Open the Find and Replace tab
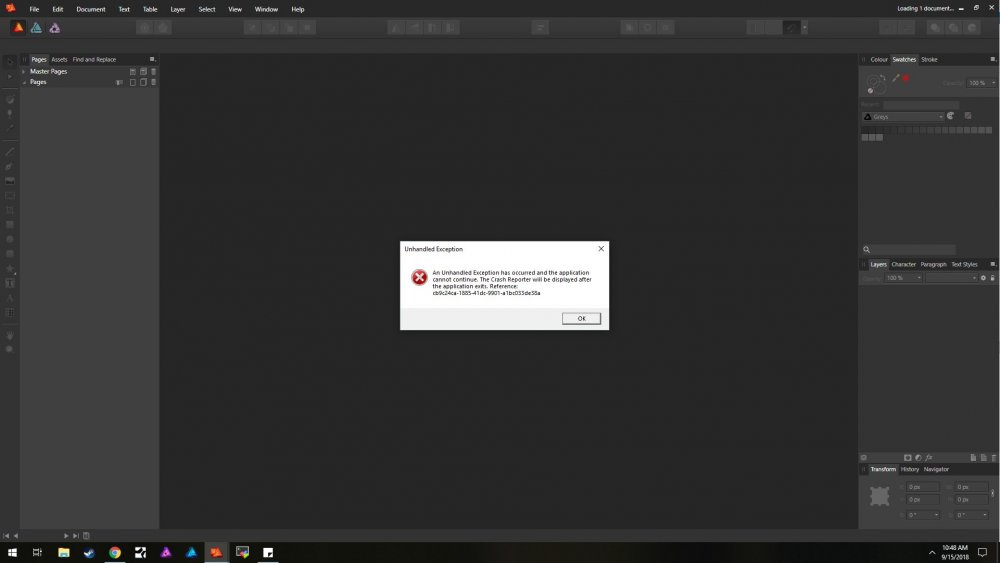This screenshot has height=563, width=1000. (x=94, y=59)
